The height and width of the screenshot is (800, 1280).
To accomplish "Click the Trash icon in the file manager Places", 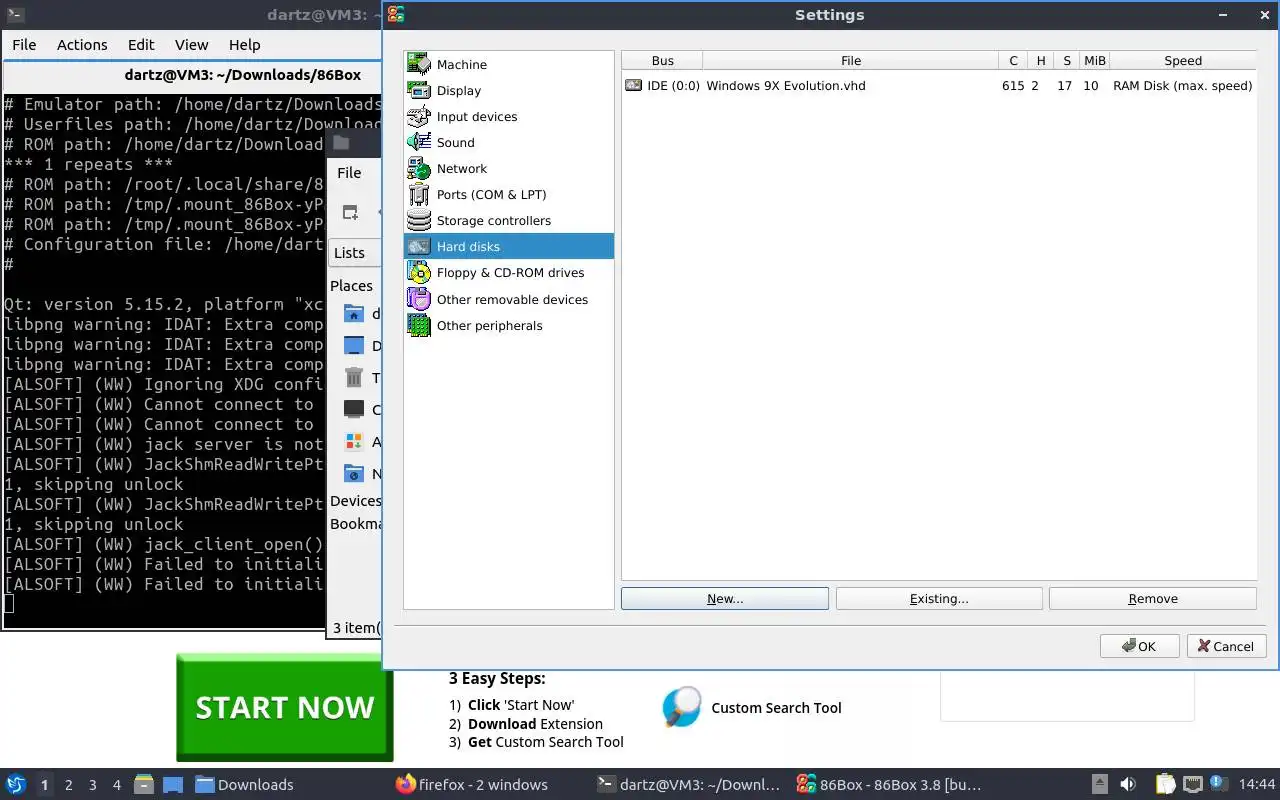I will tap(353, 377).
